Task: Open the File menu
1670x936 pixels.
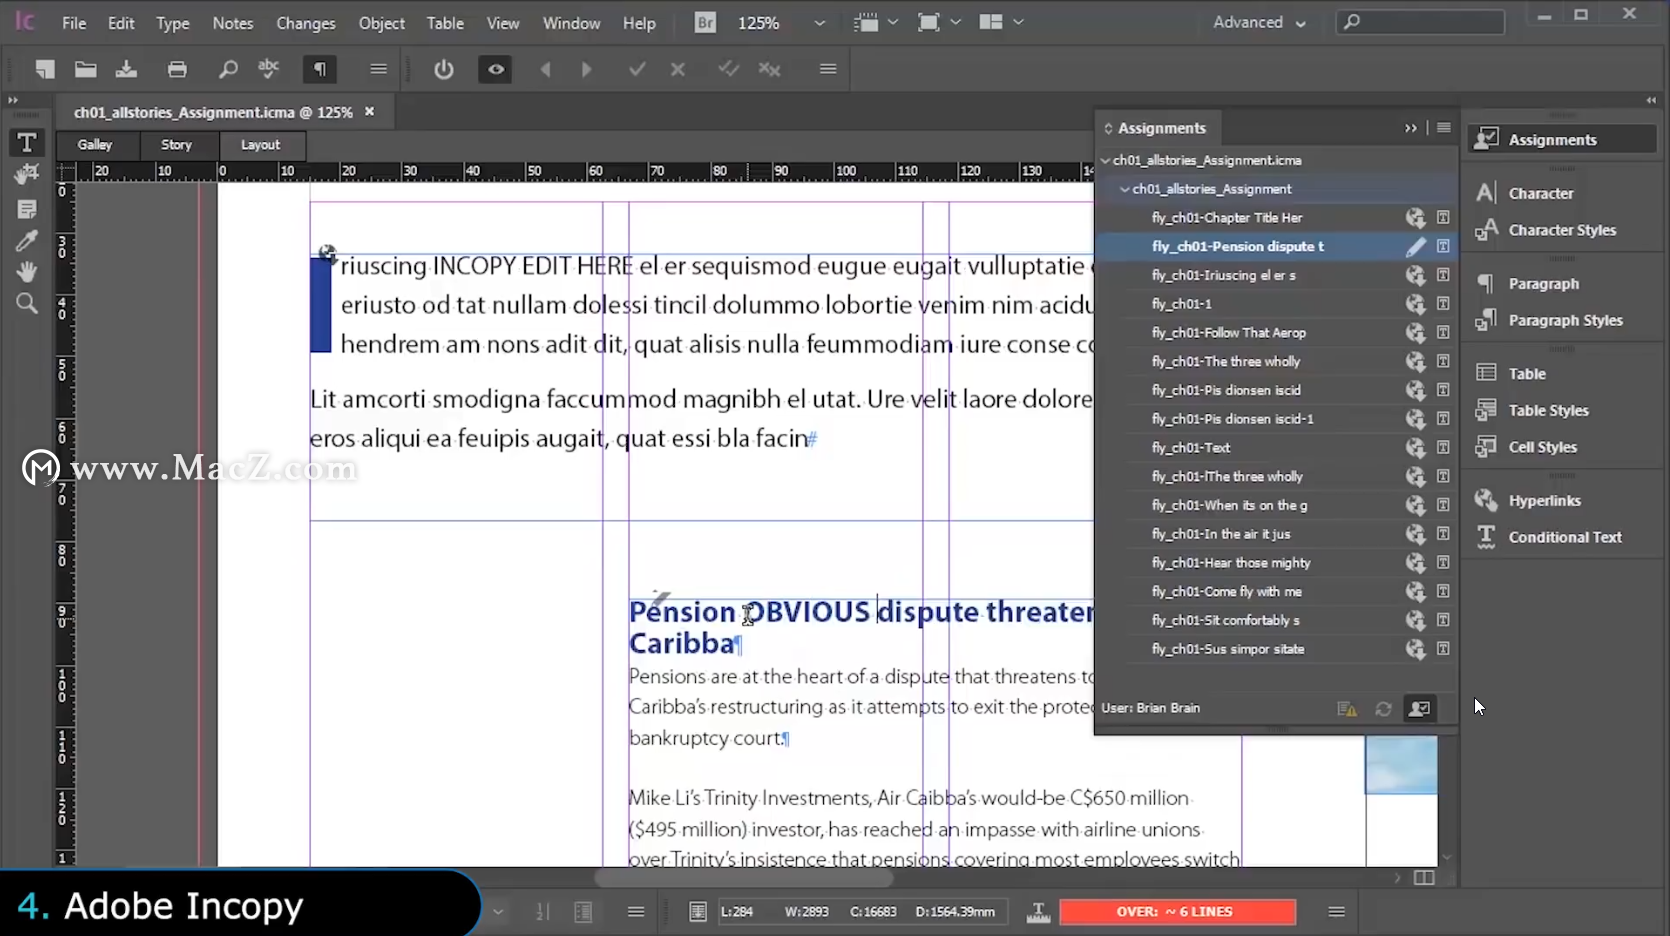Action: click(74, 23)
